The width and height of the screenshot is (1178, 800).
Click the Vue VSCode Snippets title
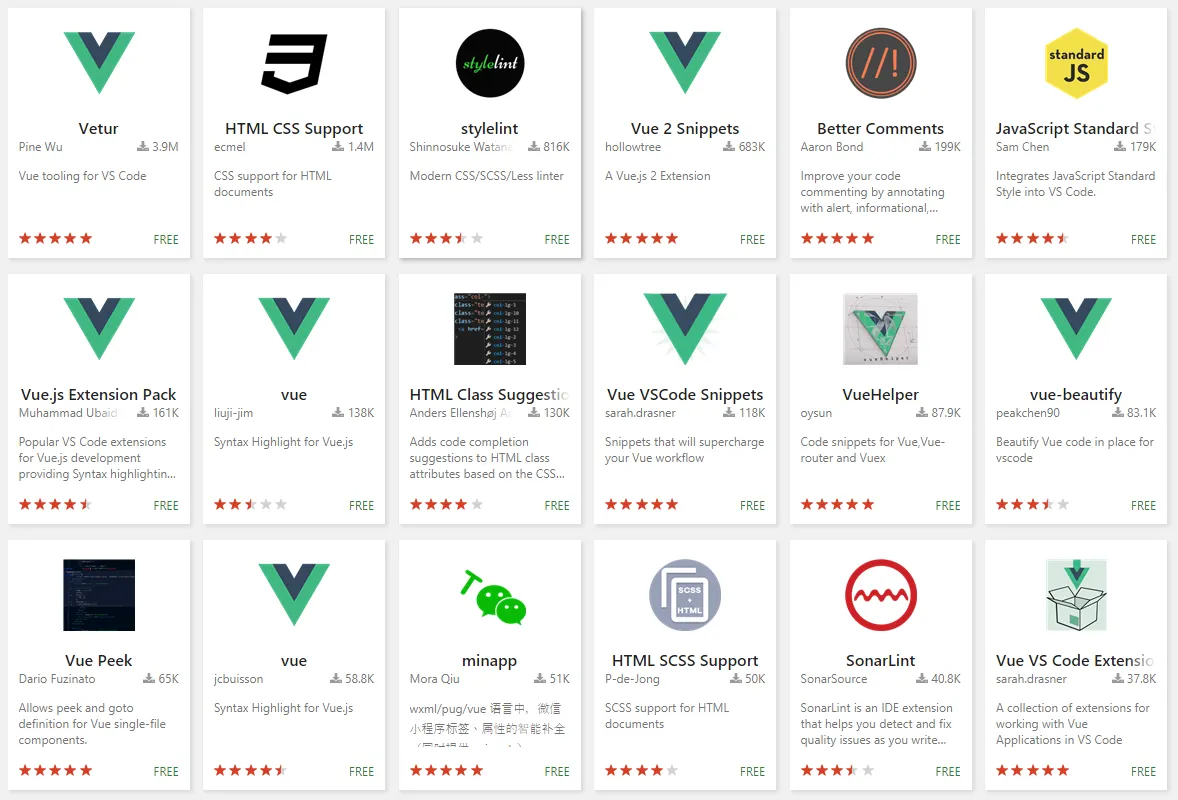[x=685, y=394]
